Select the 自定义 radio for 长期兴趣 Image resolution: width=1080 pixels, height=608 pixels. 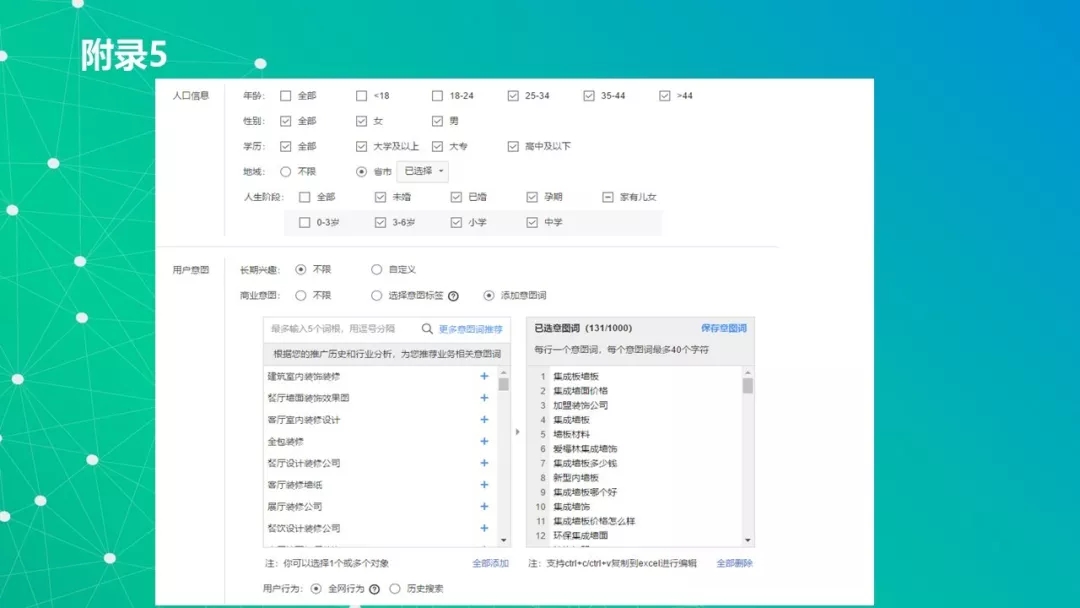[x=376, y=270]
